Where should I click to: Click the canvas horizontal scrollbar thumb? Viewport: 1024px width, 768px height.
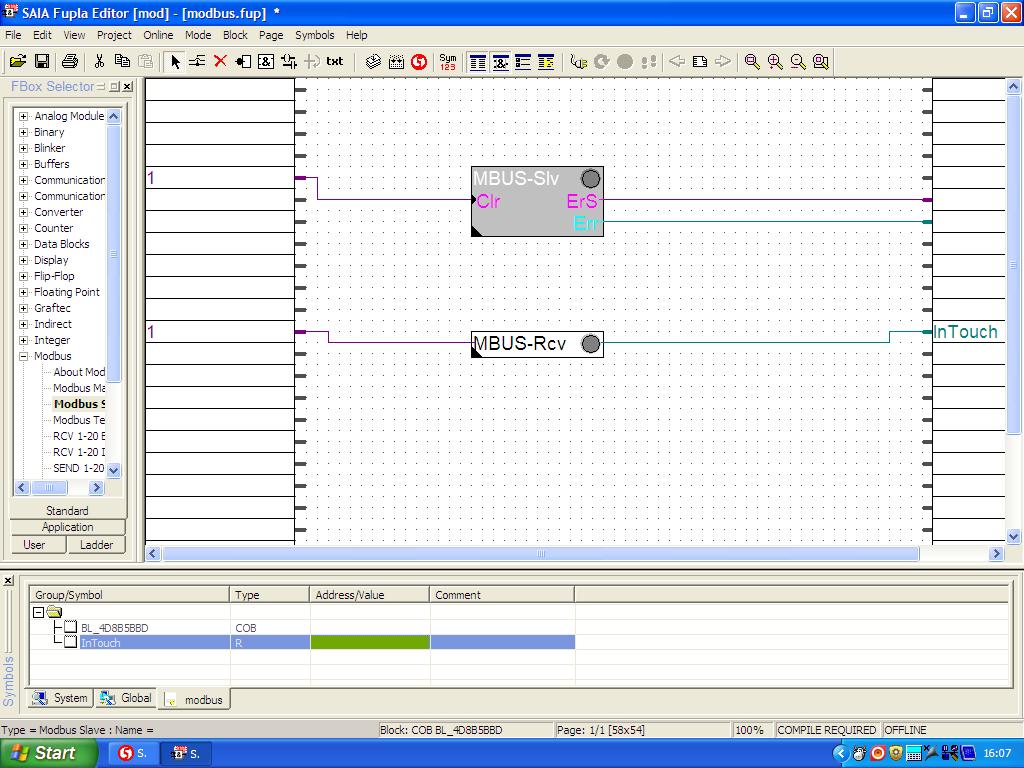[x=541, y=554]
